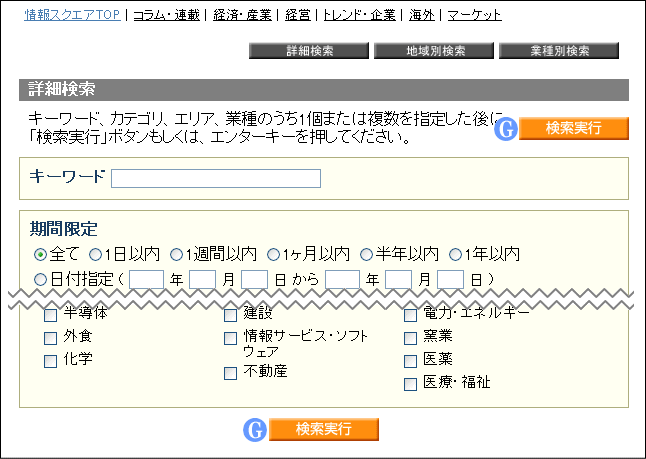Focus the start month field before から
The image size is (646, 459).
tap(202, 280)
